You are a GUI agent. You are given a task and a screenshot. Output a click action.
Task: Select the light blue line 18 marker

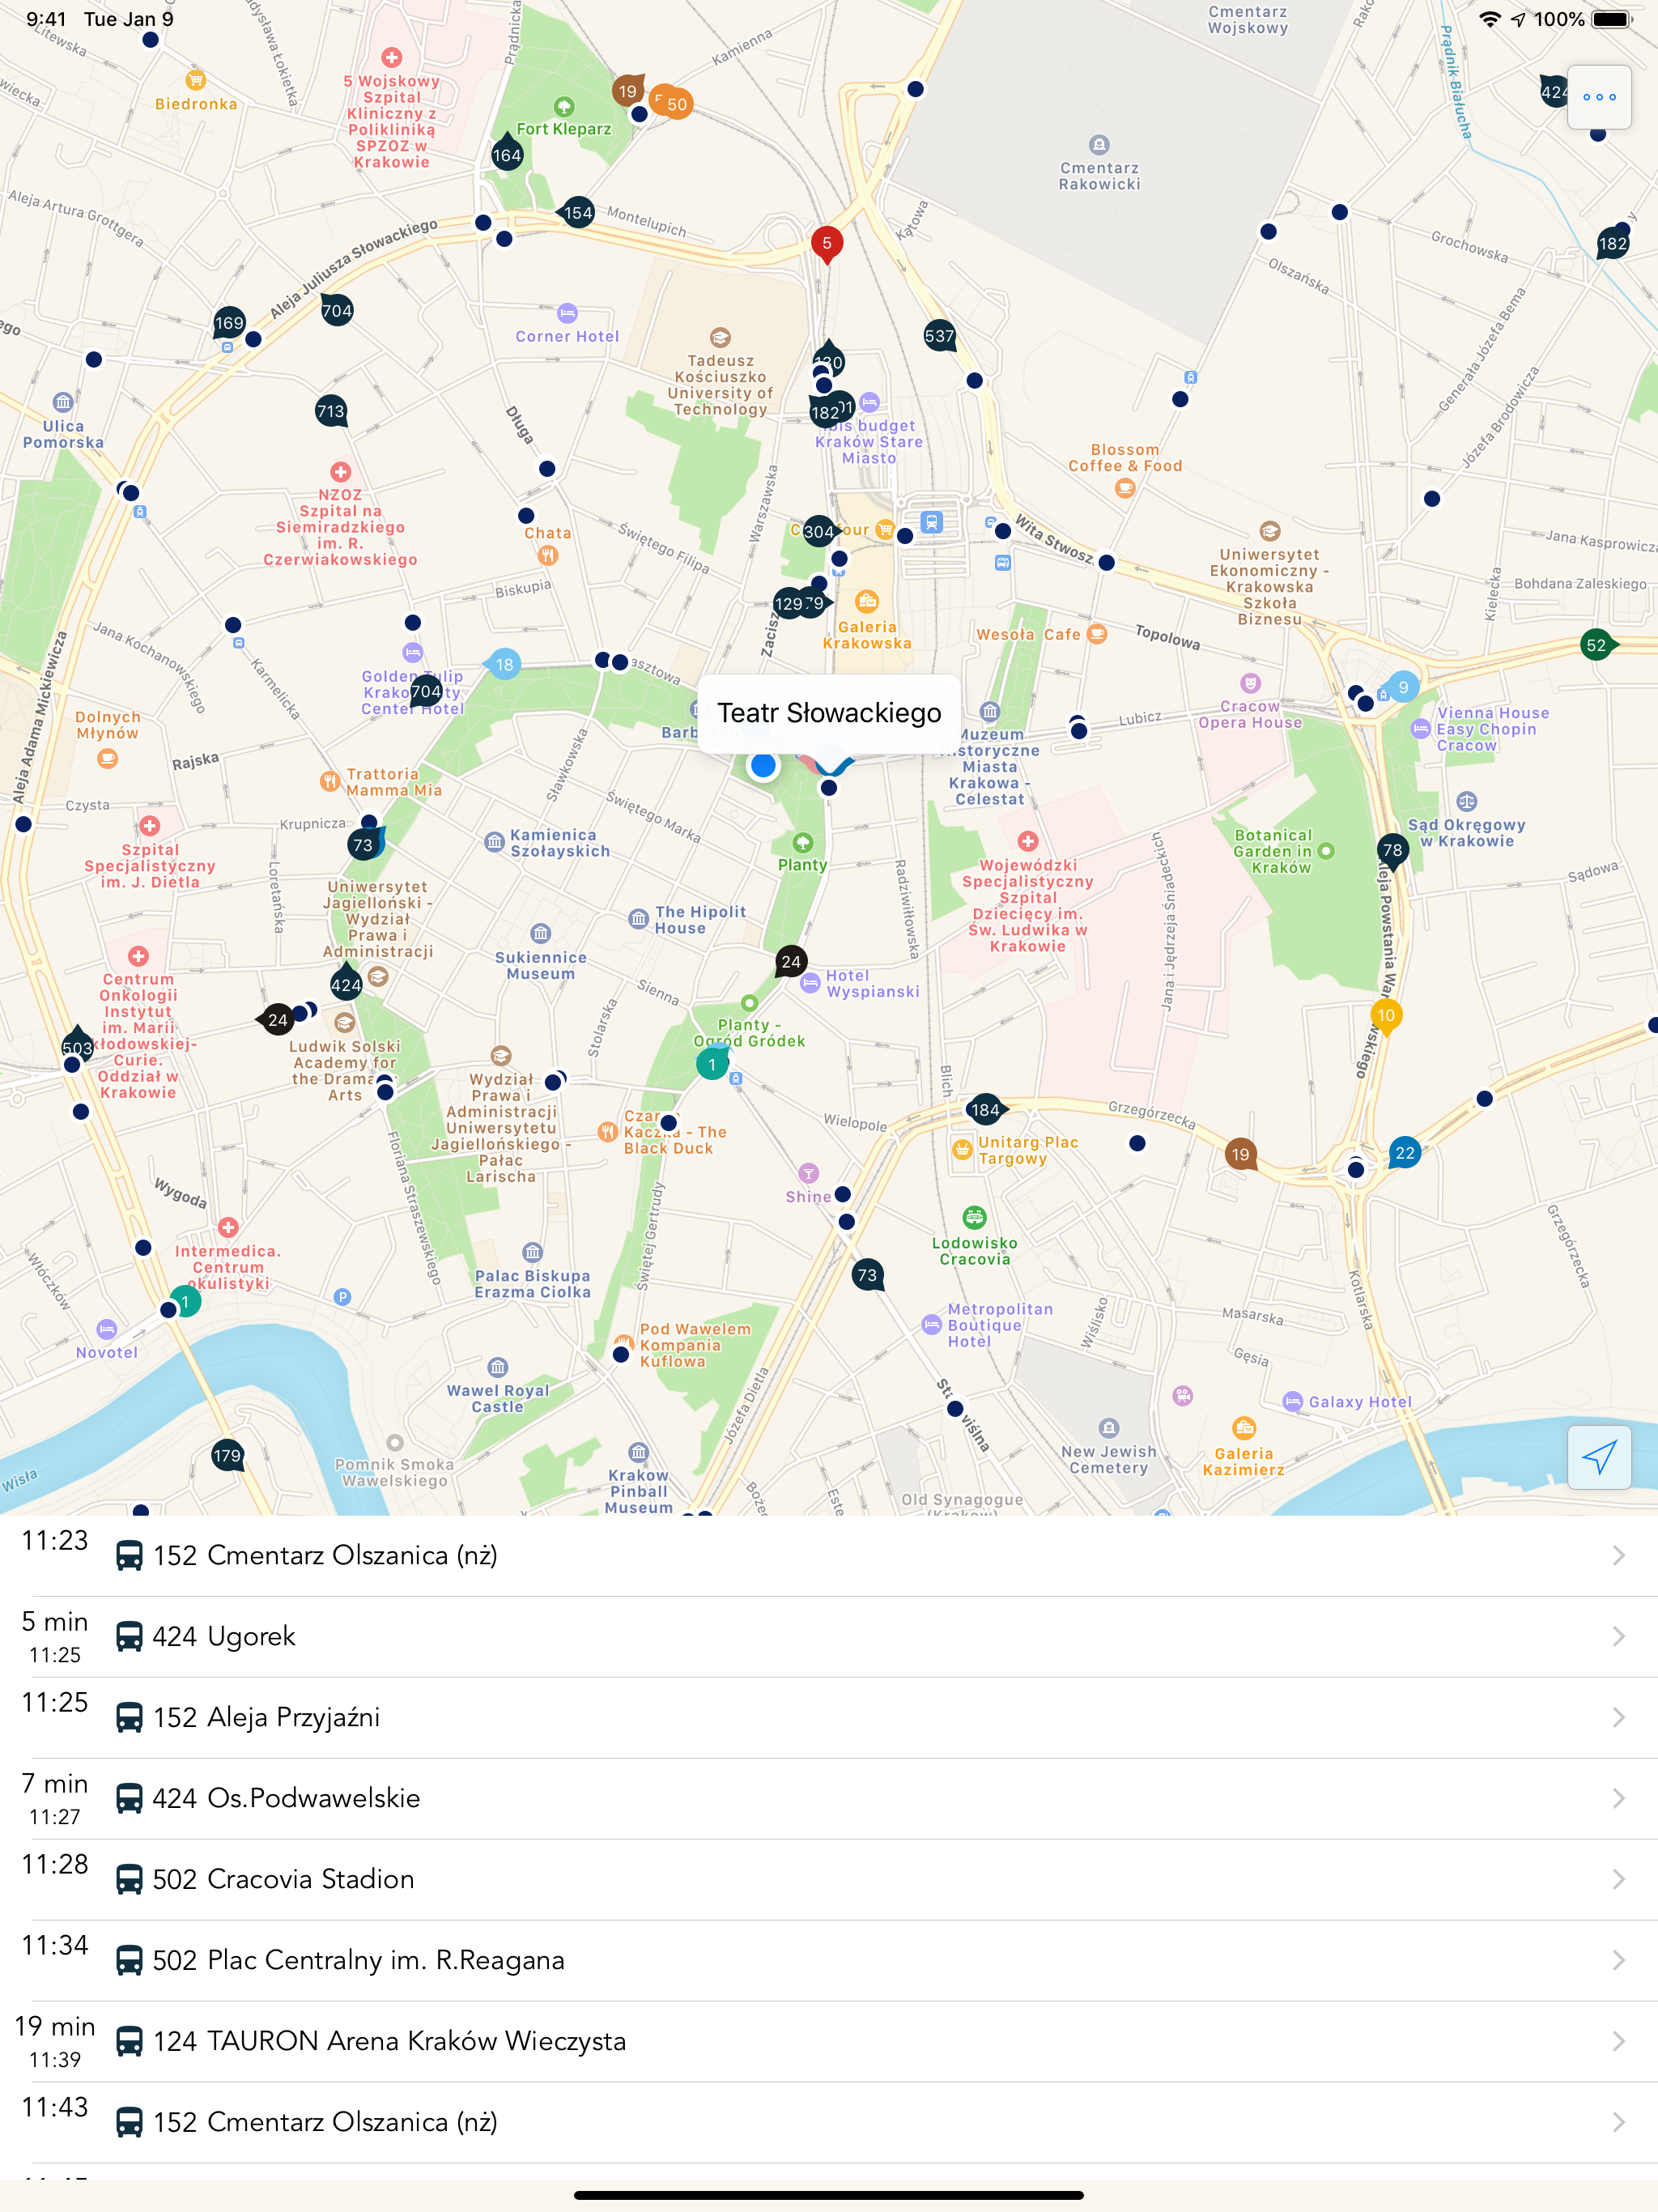point(504,664)
